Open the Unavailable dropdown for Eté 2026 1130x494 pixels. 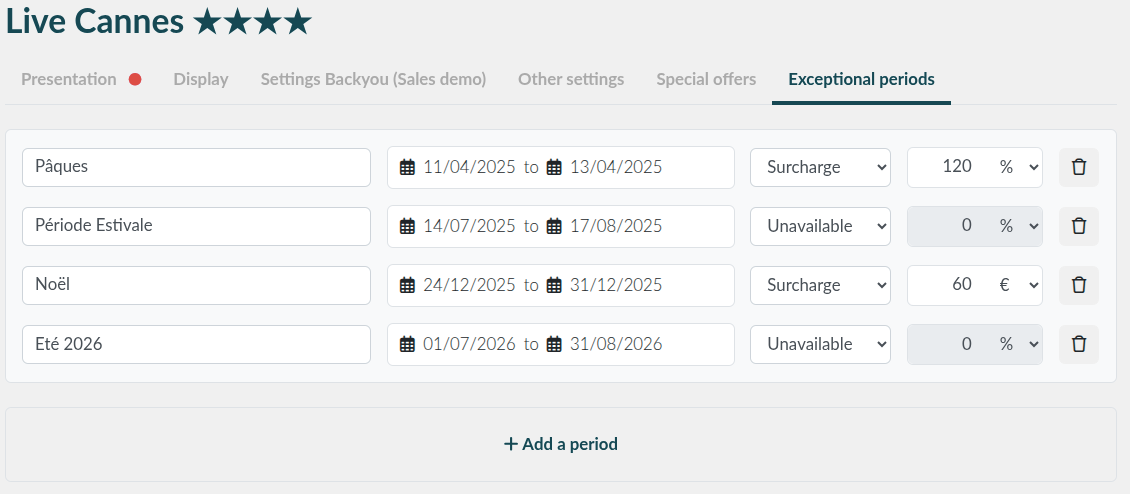click(820, 345)
